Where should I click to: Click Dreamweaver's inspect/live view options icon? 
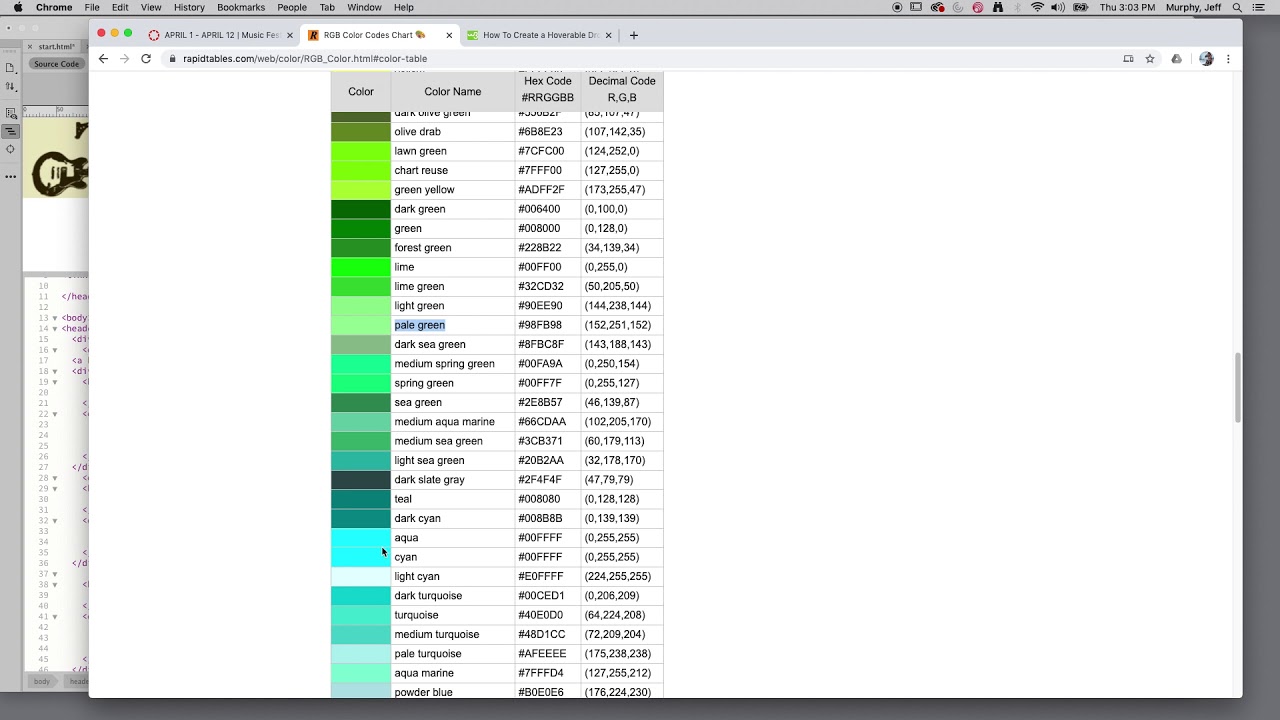(x=10, y=113)
